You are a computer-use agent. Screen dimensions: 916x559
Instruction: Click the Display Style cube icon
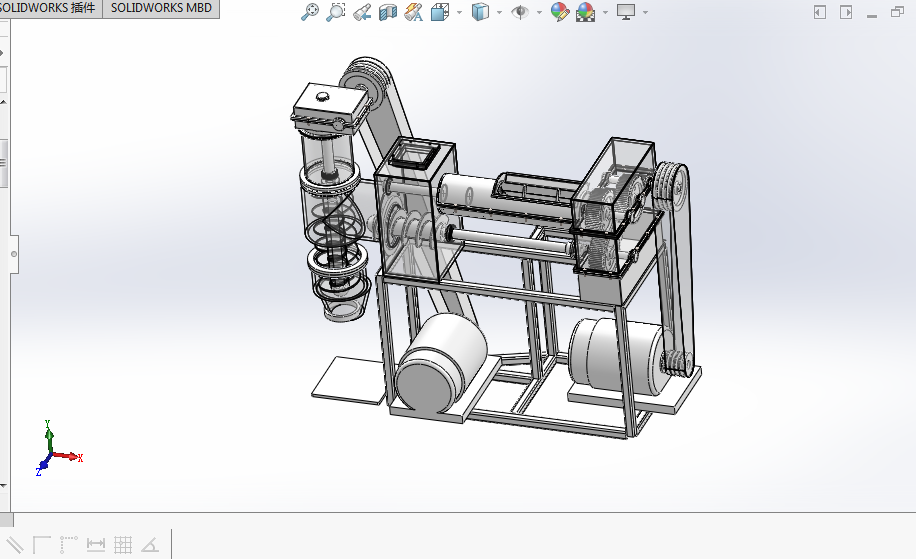tap(480, 12)
